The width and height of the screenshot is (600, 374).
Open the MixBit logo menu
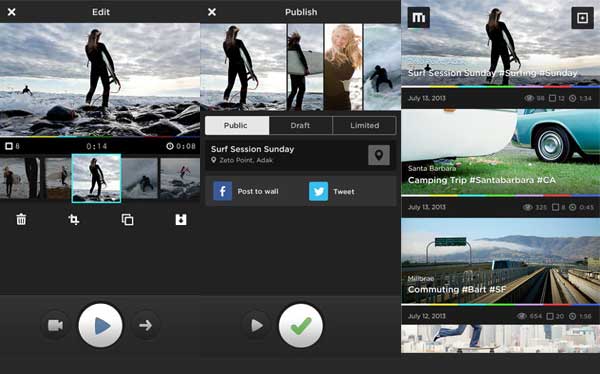[x=419, y=17]
